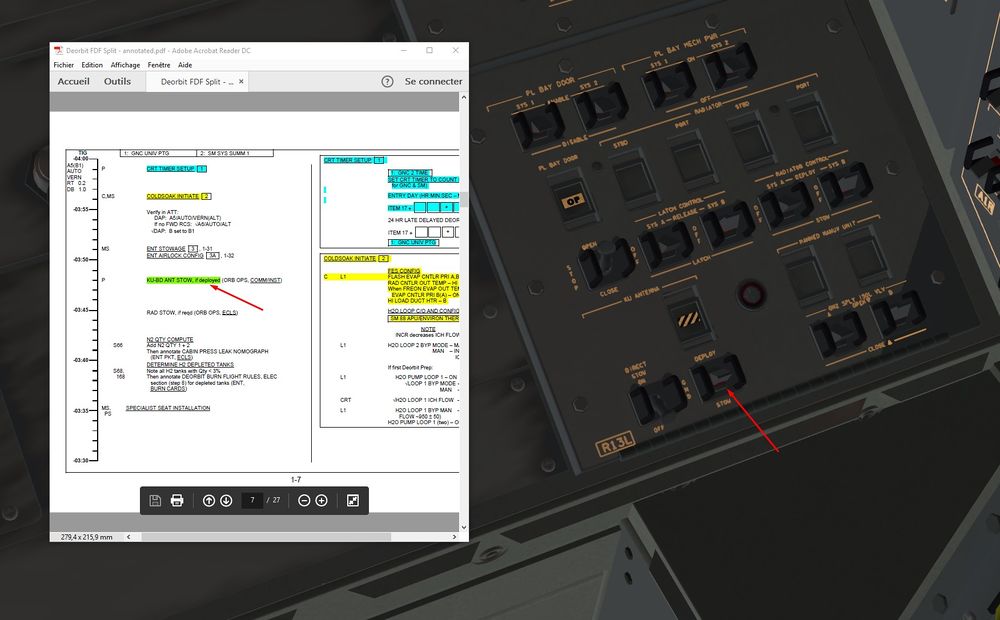Click the ENT STOWAGE heading in the PDF
Viewport: 1000px width, 620px height.
(x=166, y=249)
